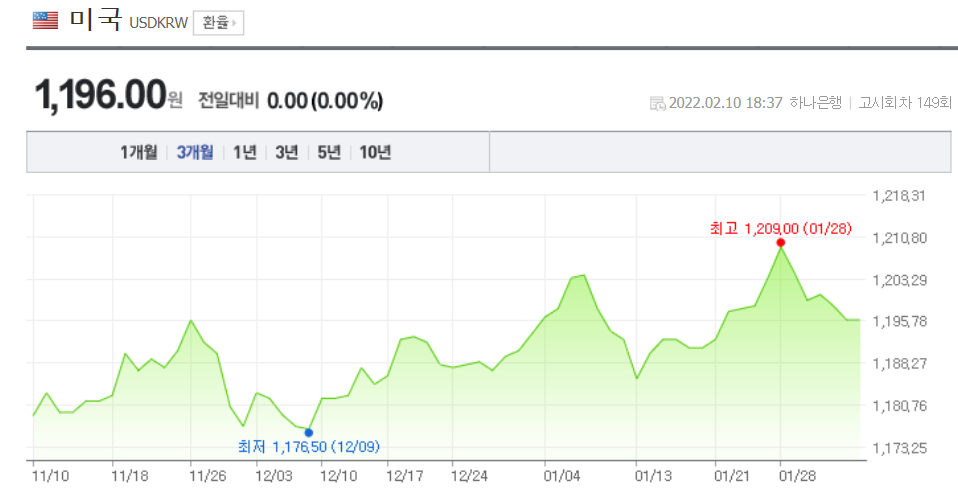958x495 pixels.
Task: Click the 01/04 x-axis date
Action: [562, 476]
